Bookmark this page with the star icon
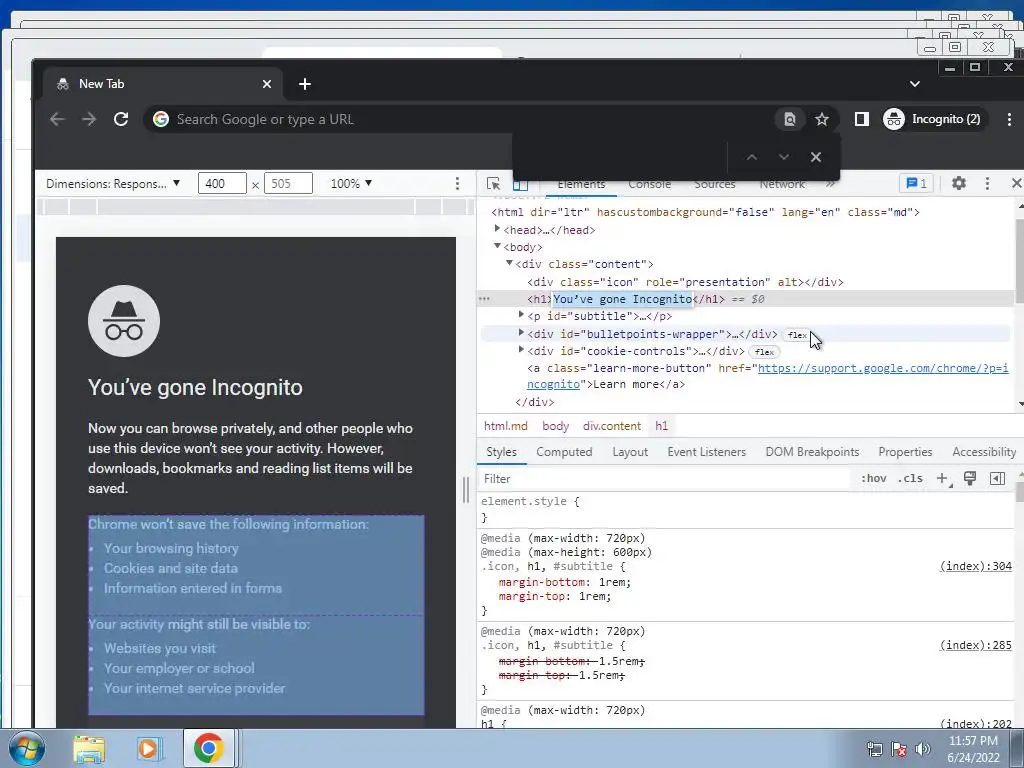Screen dimensions: 1024x768 coord(822,119)
